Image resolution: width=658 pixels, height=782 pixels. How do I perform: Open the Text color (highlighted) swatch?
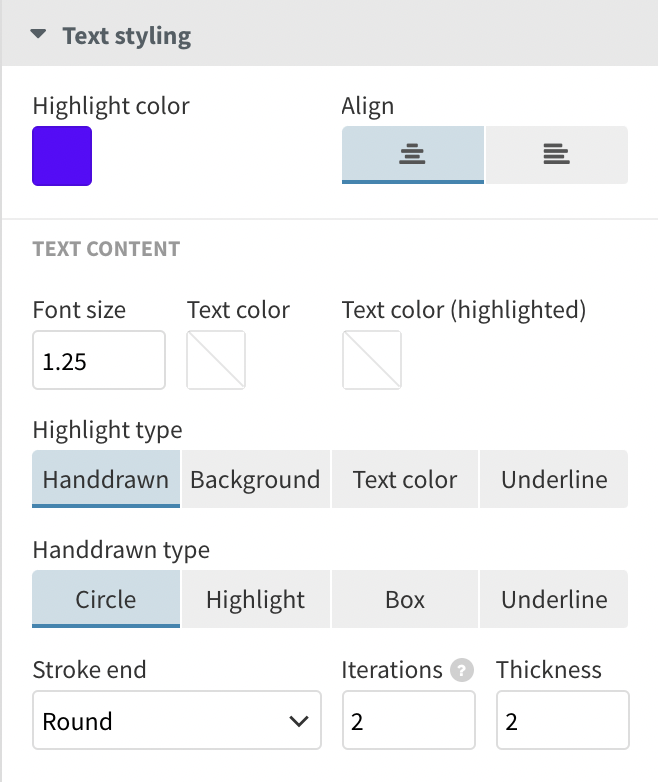(372, 360)
